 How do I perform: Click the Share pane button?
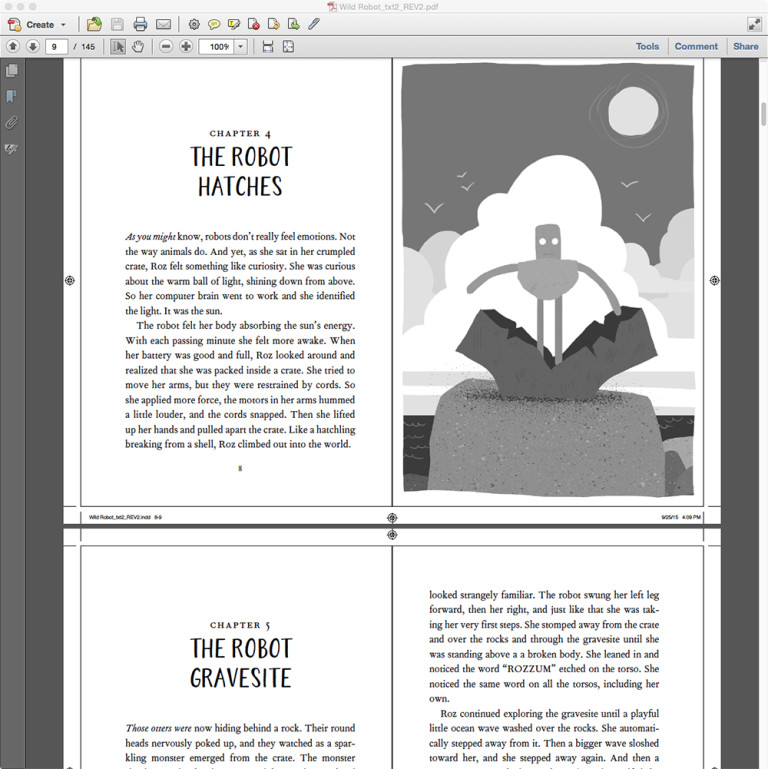(x=745, y=46)
